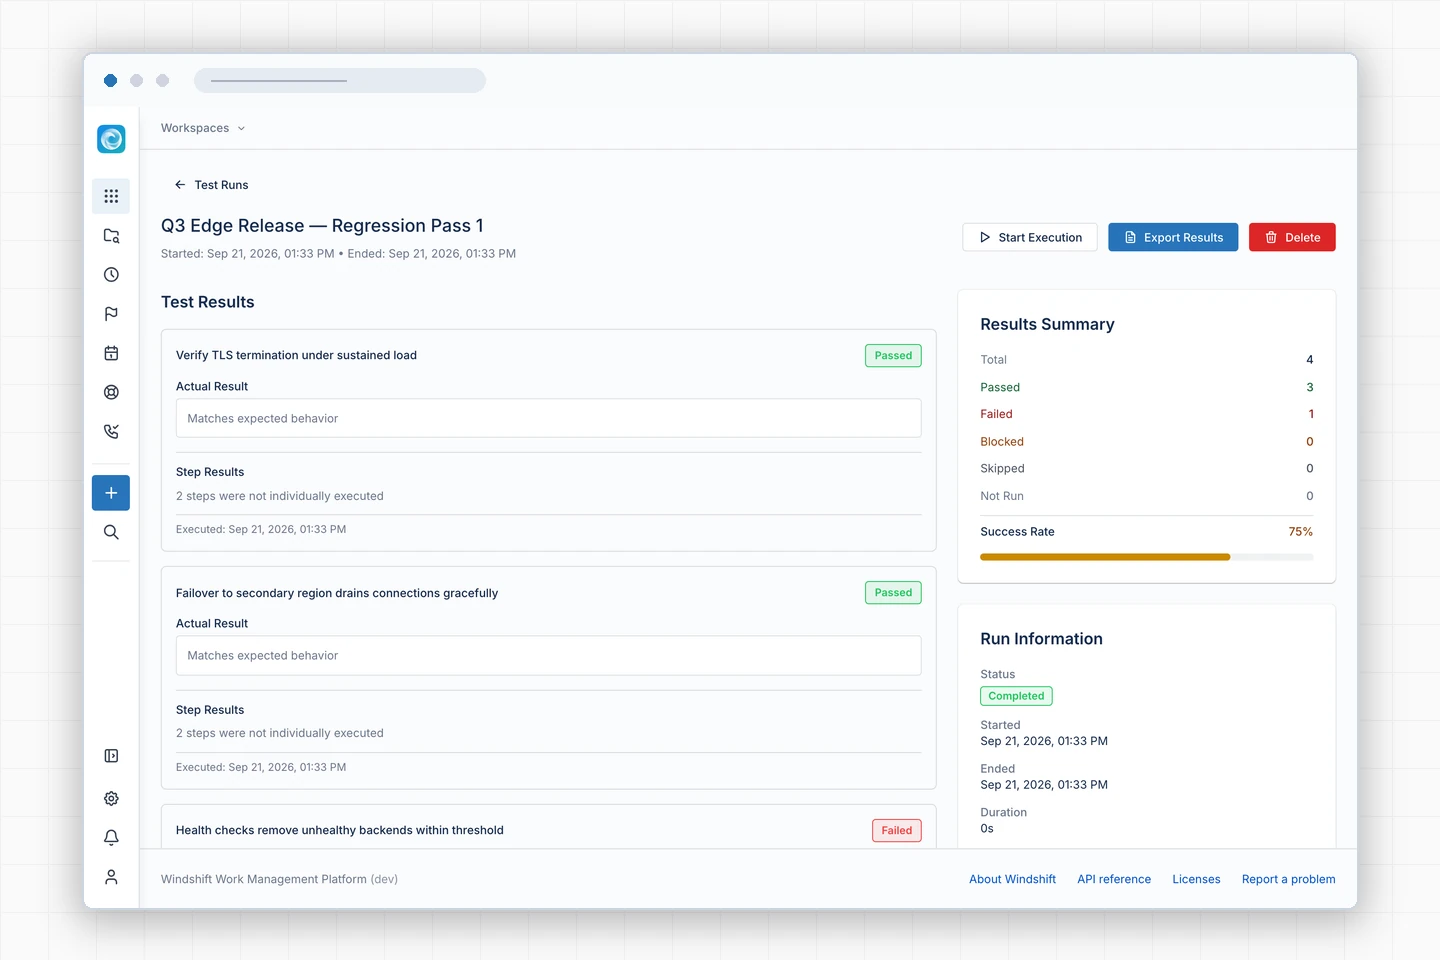Open search via the magnifier icon
Screen dimensions: 1440x960
(111, 532)
